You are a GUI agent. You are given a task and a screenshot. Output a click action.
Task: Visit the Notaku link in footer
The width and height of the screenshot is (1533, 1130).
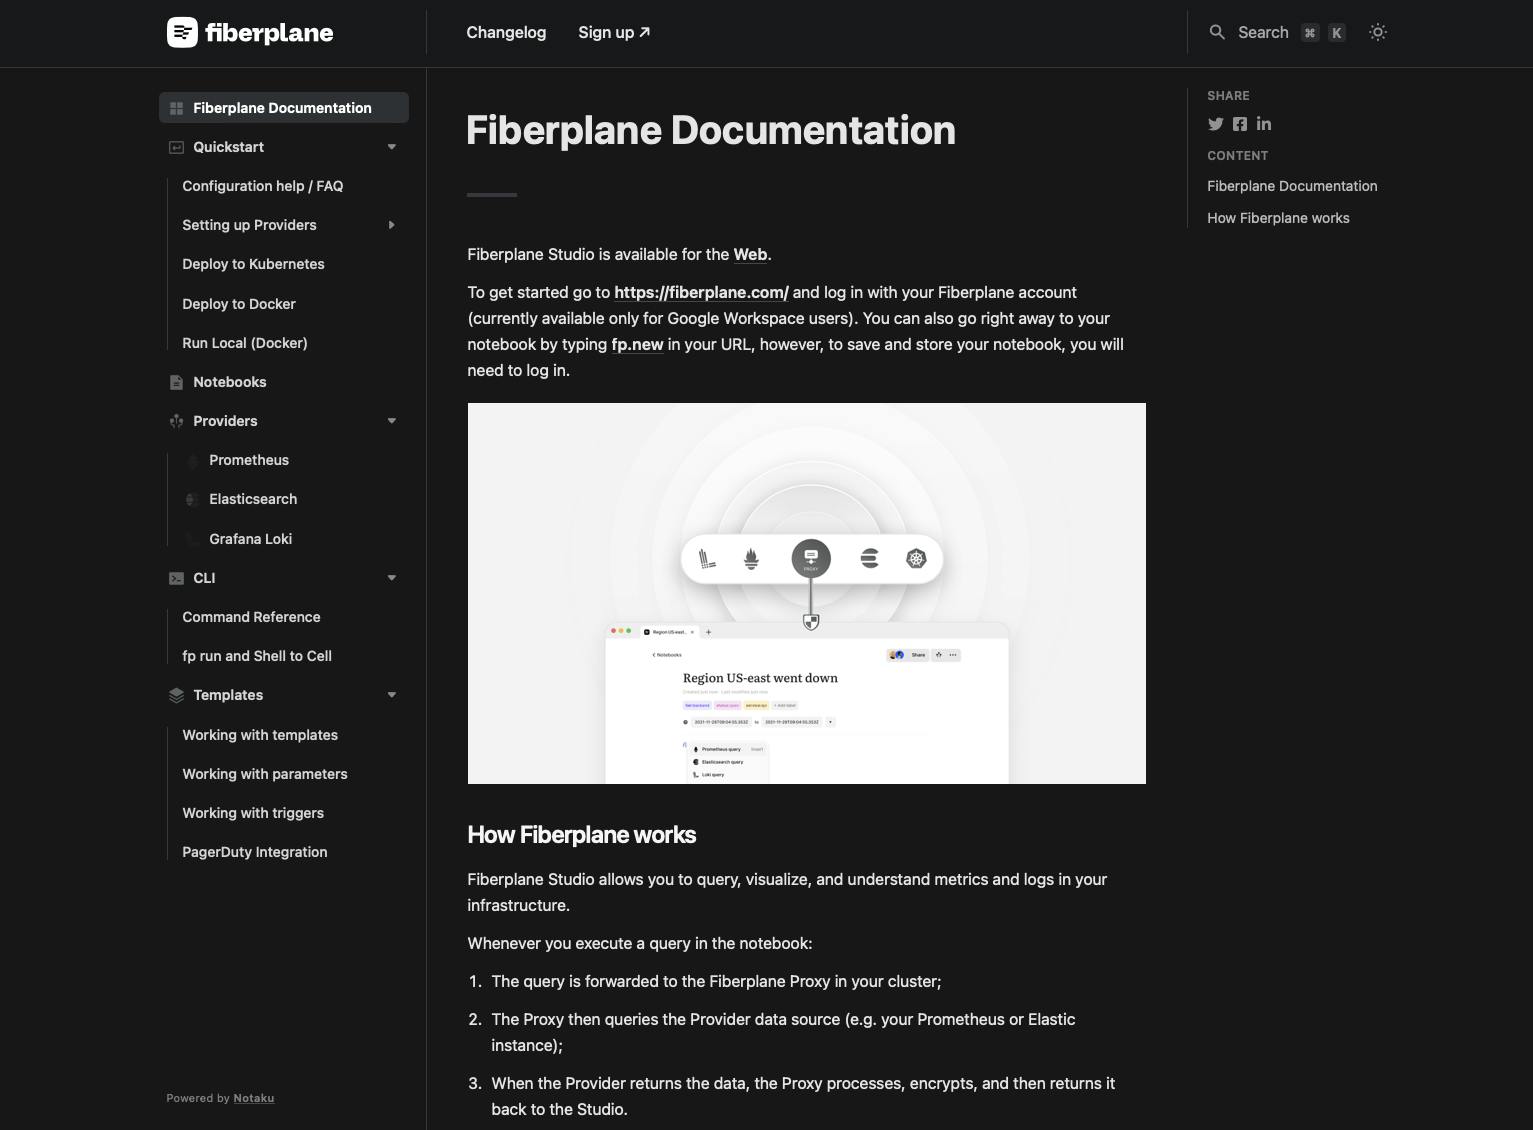click(x=254, y=1098)
